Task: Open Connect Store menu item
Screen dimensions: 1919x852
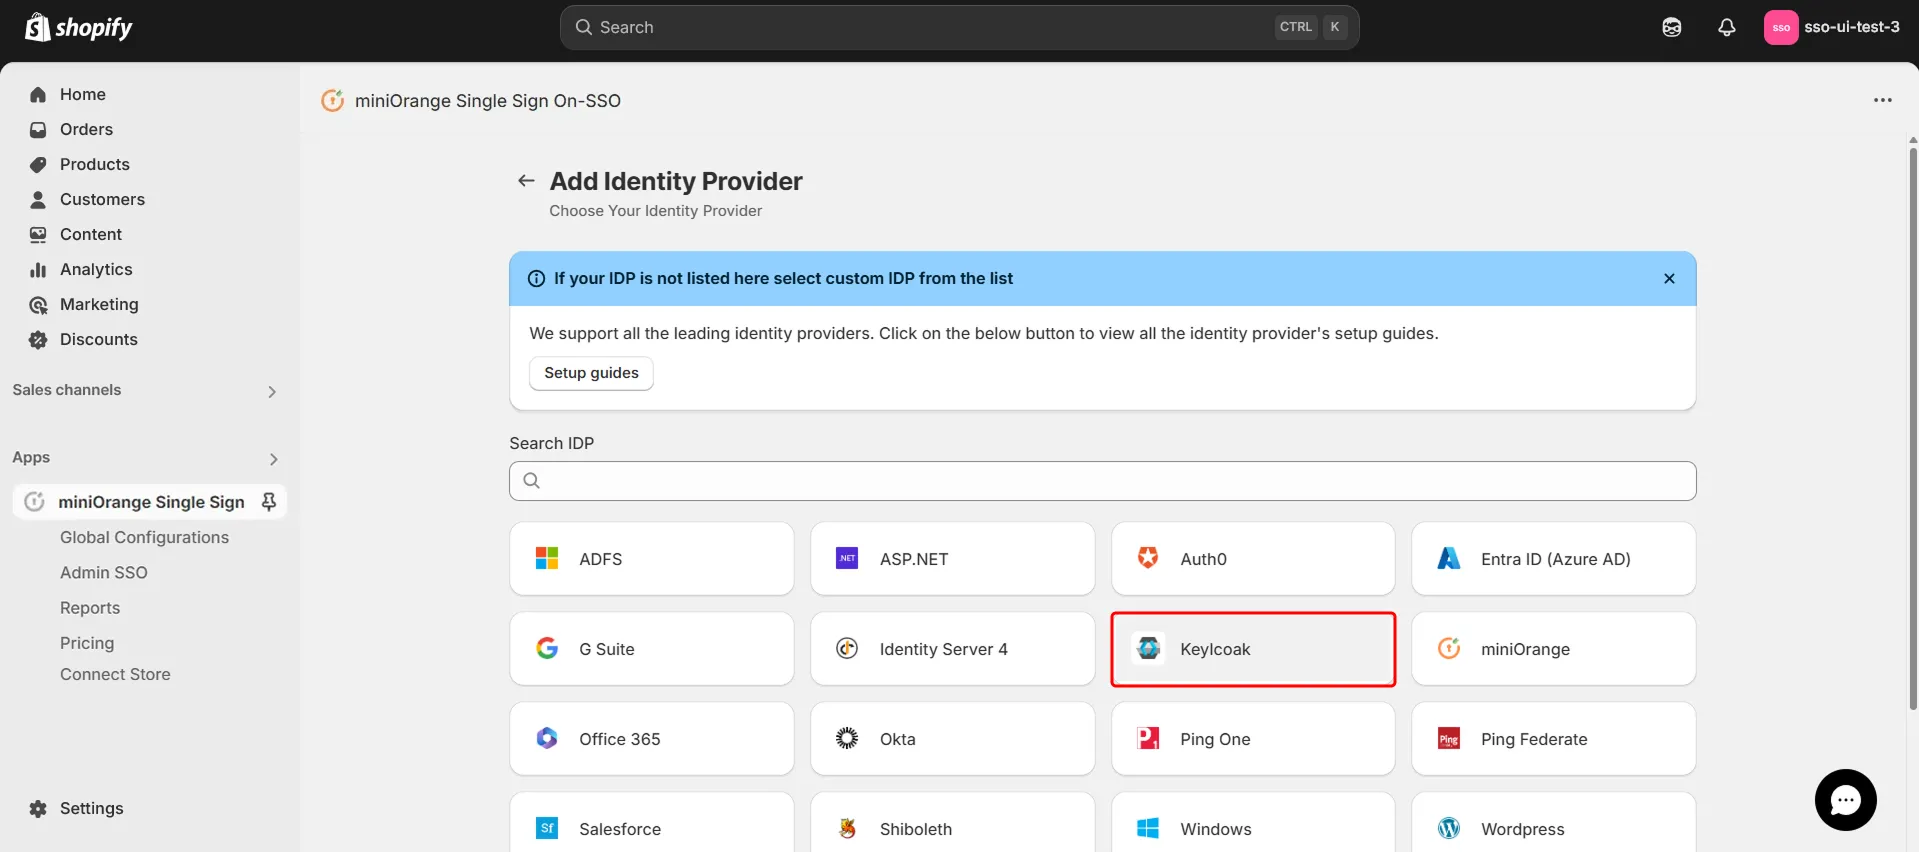Action: point(115,674)
